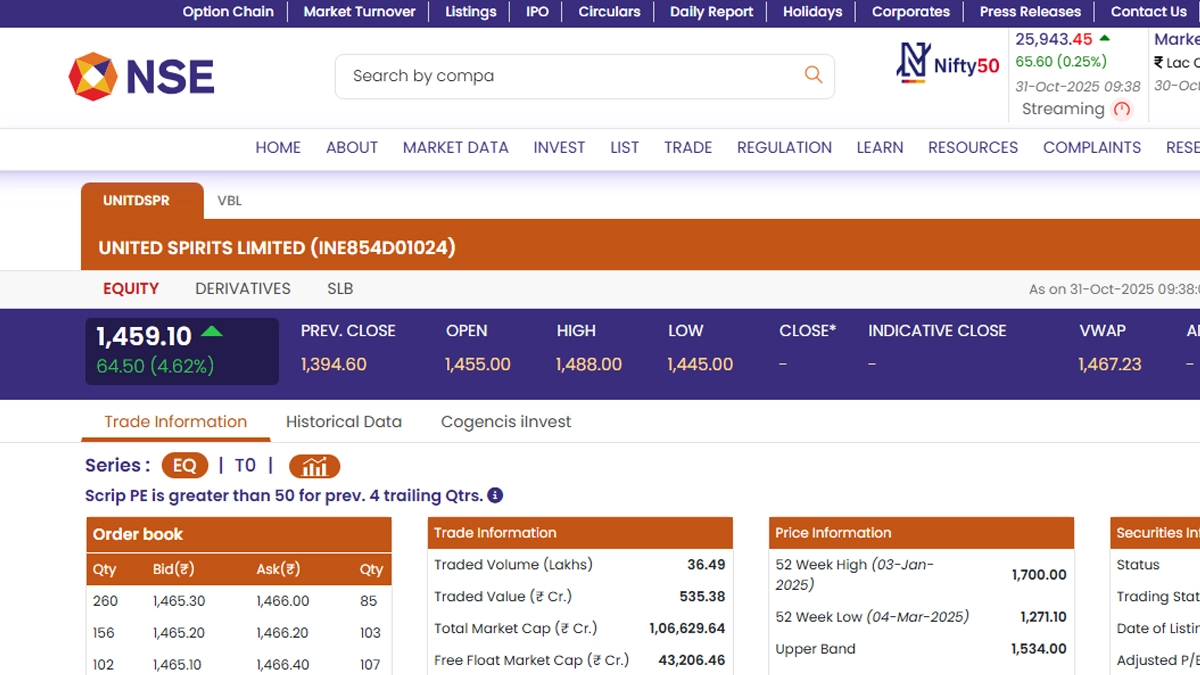Open the Option Chain link

click(228, 12)
